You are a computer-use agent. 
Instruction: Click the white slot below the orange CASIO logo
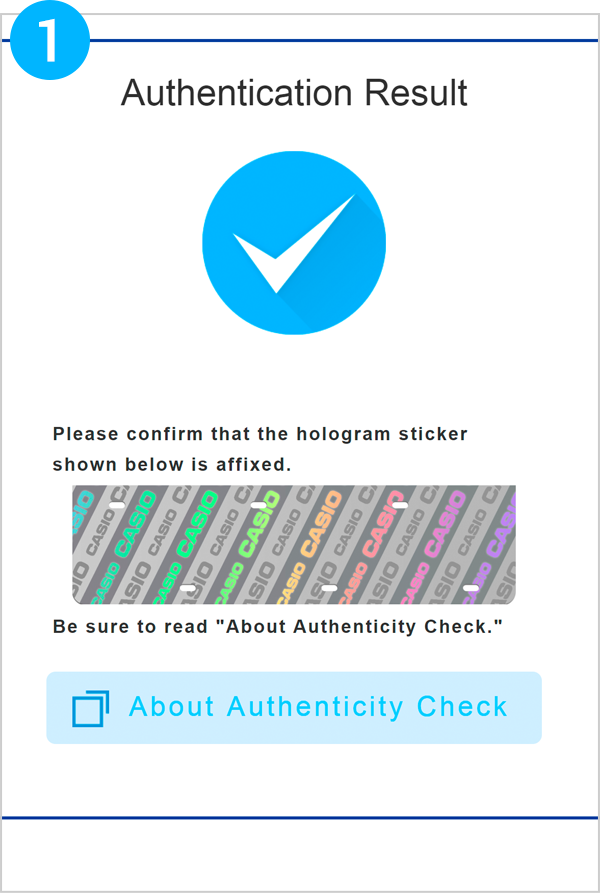(328, 588)
